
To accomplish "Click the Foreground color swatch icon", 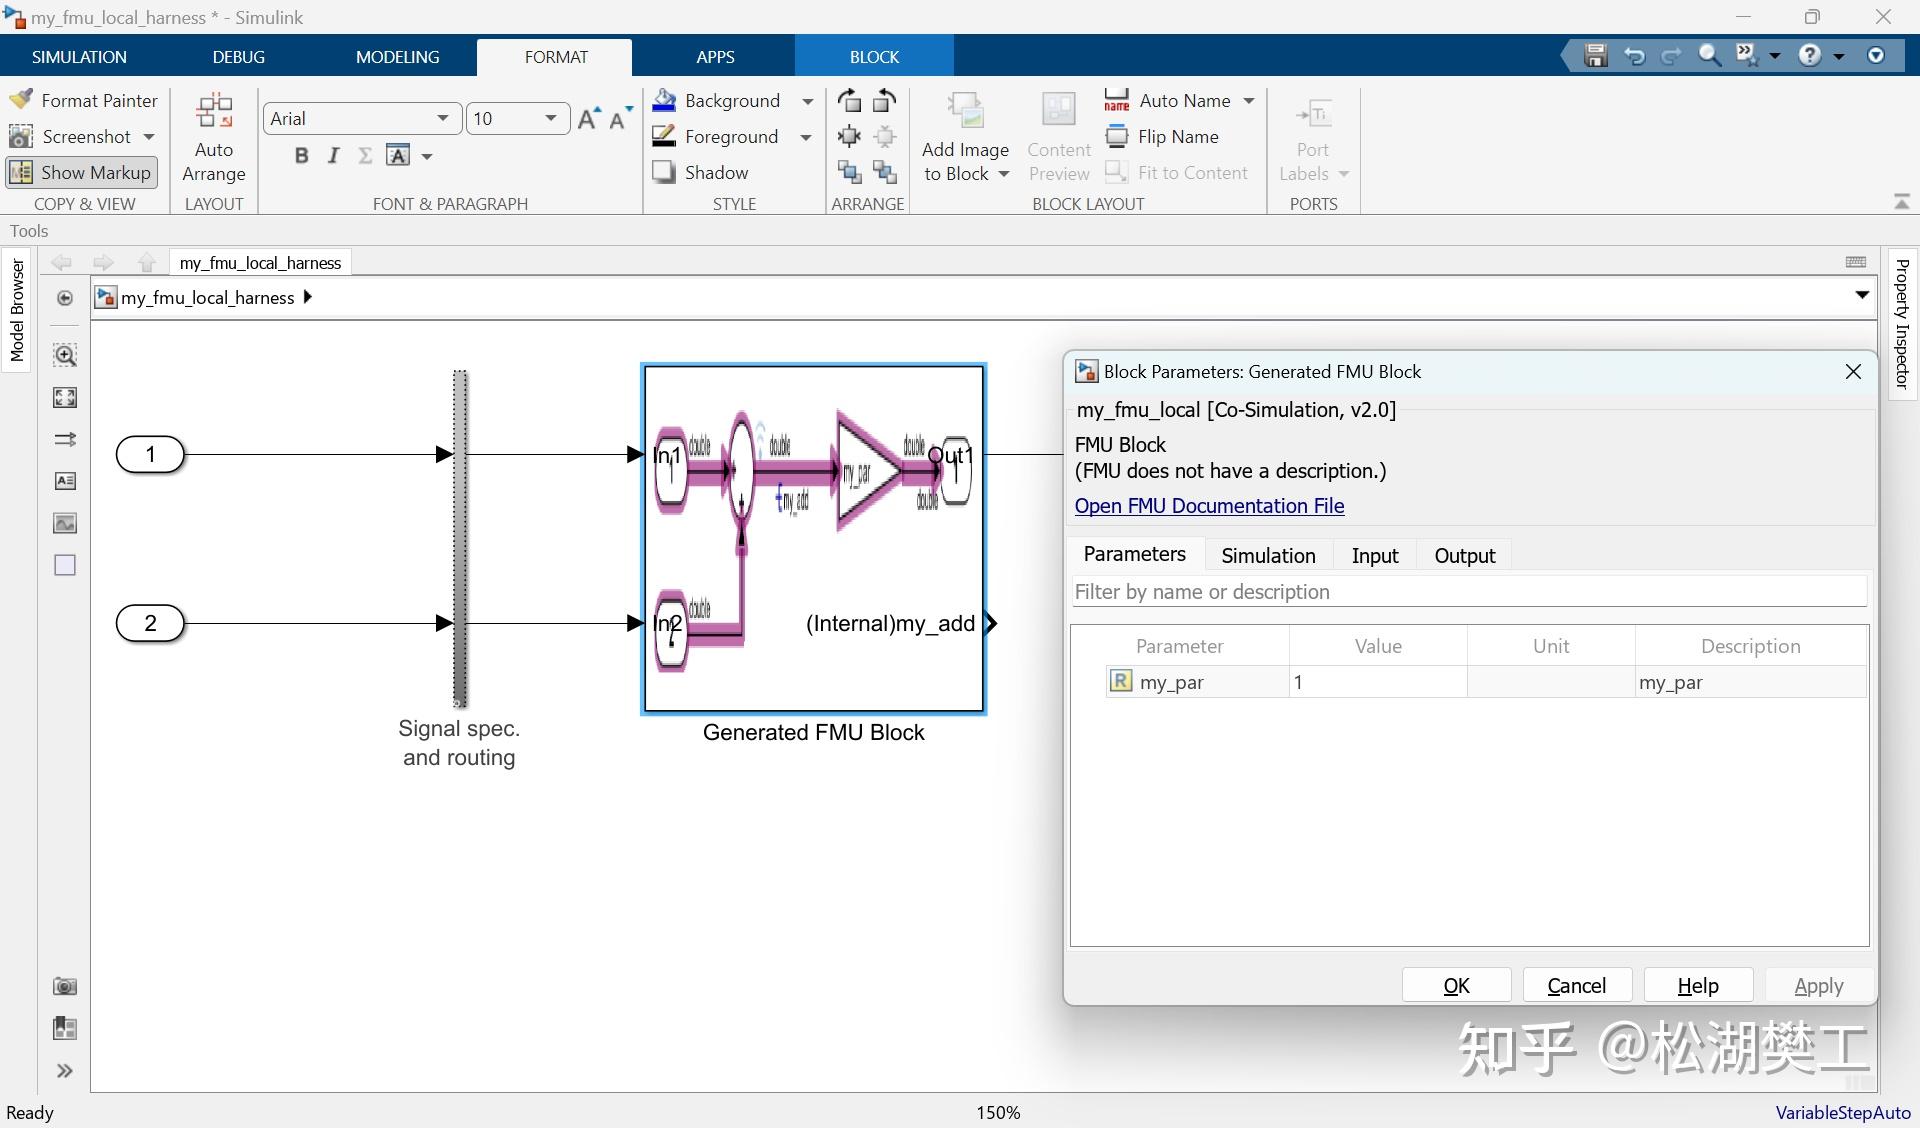I will point(664,136).
